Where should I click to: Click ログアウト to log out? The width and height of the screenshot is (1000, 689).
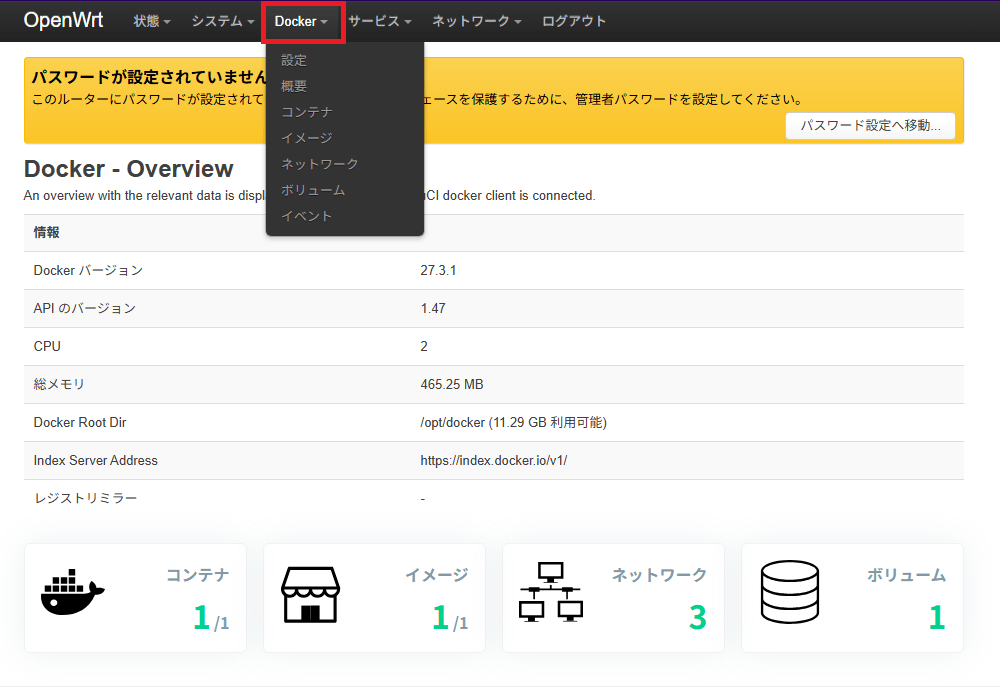click(573, 20)
